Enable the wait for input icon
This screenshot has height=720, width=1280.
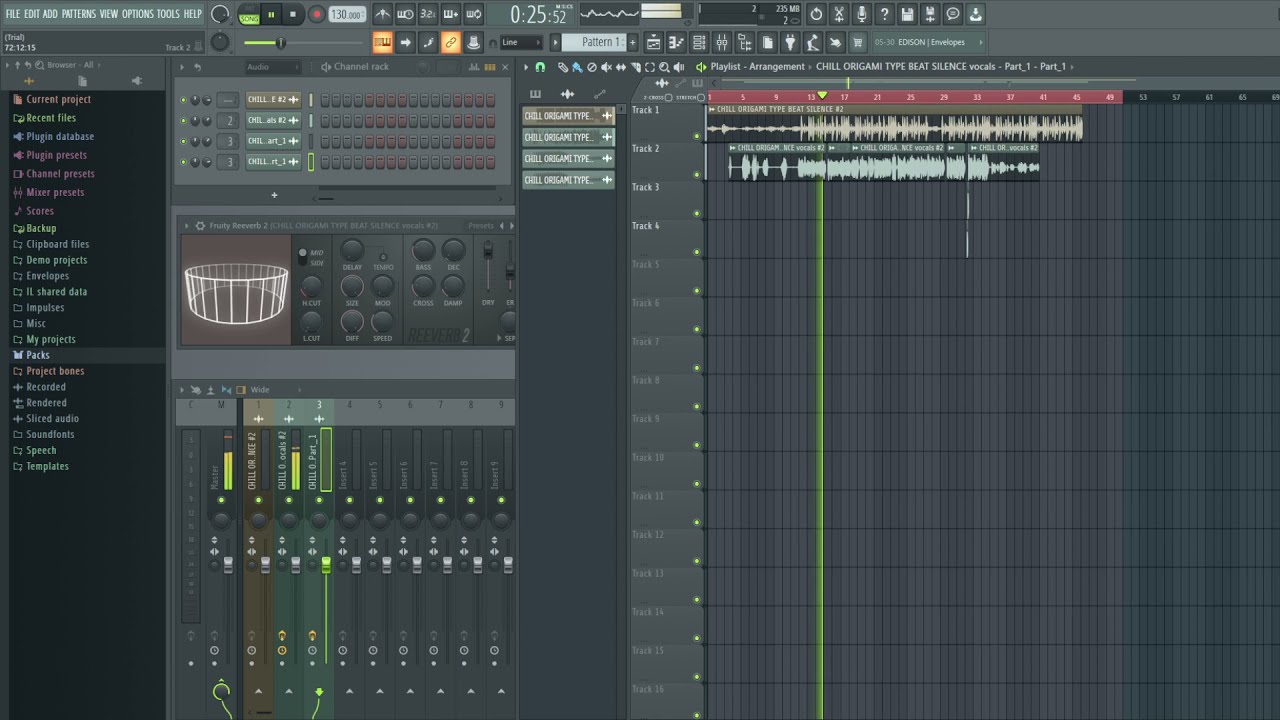click(x=405, y=14)
